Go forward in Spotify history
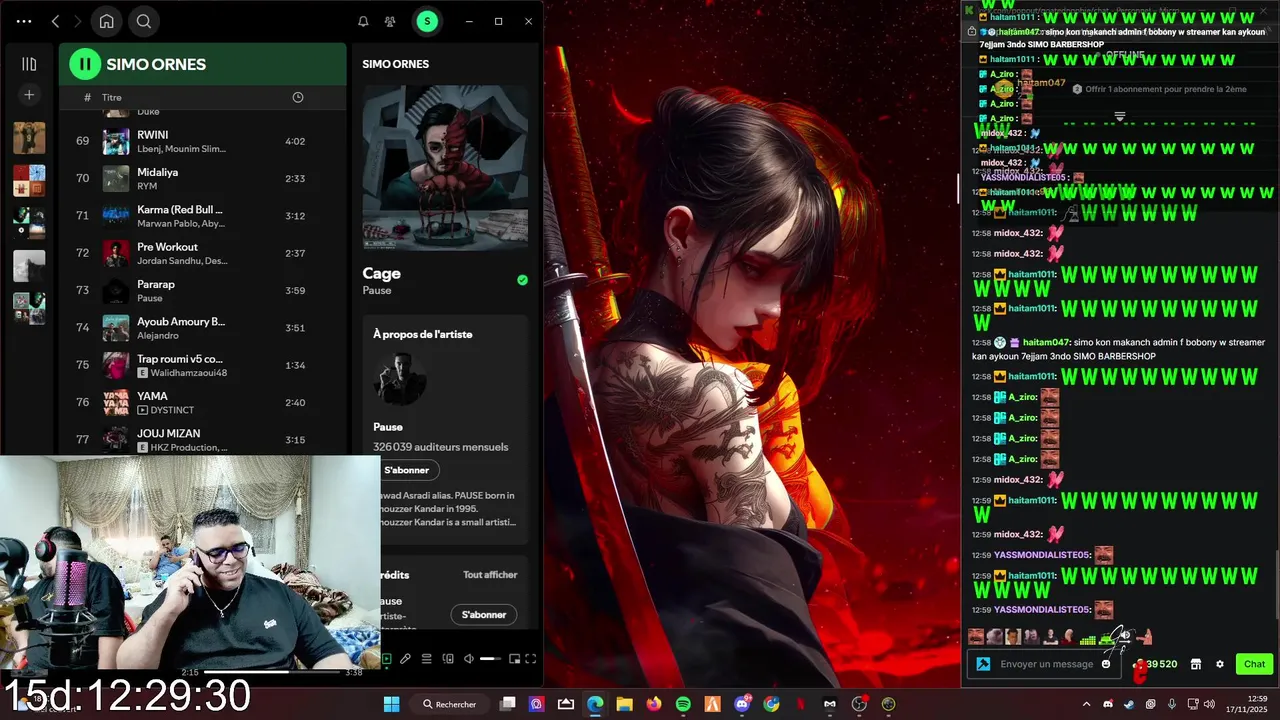 coord(77,21)
